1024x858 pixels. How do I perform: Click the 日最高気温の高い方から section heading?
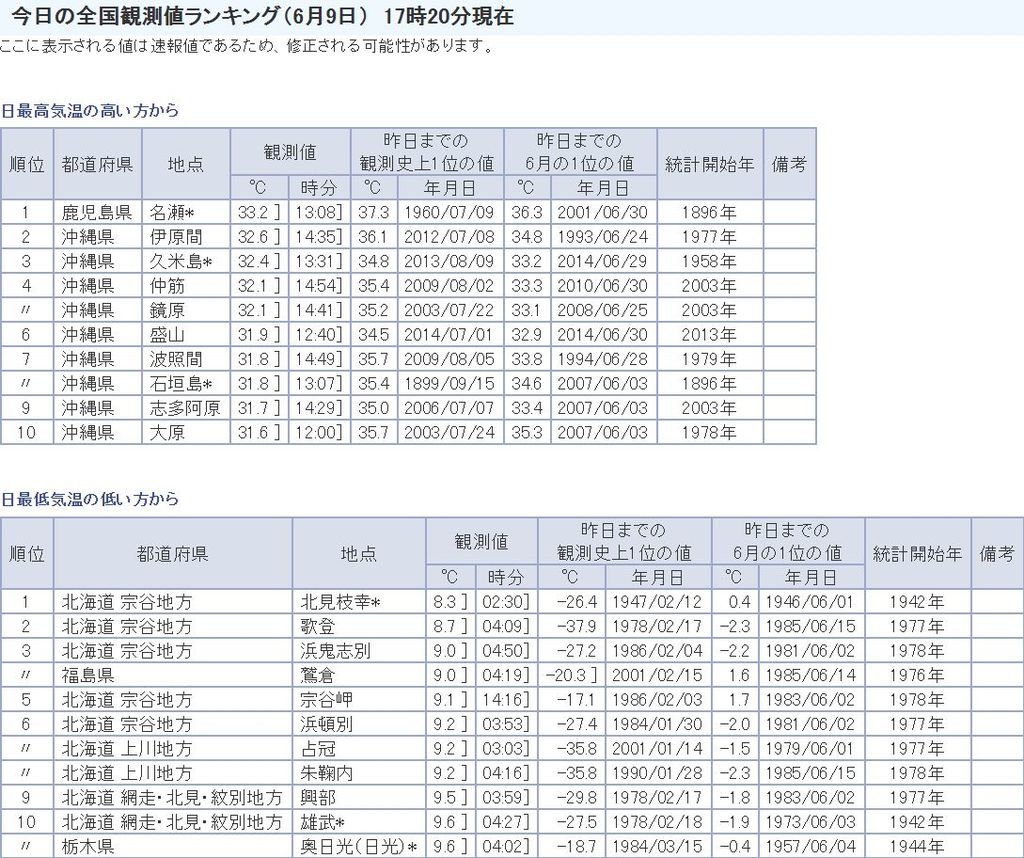90,111
